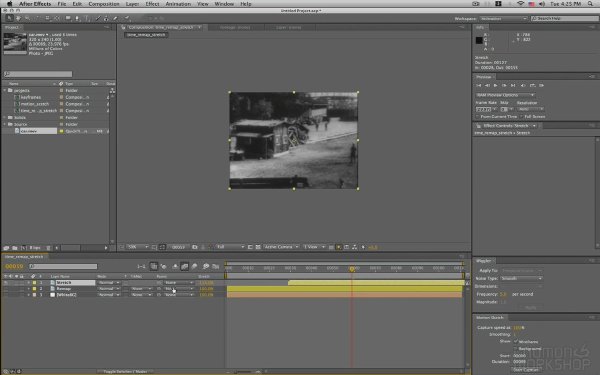
Task: Select the Zoom magnifier tool
Action: click(x=27, y=18)
